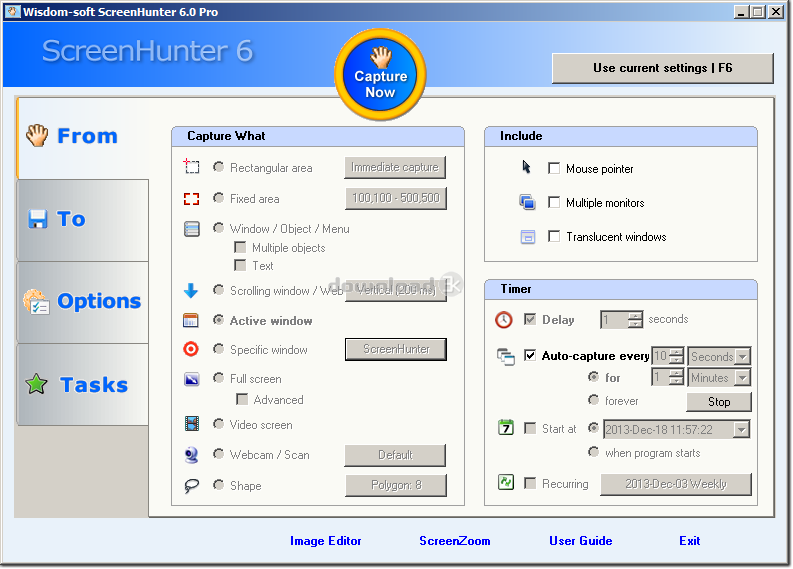Click the Translucent windows icon
793x569 pixels.
click(528, 236)
